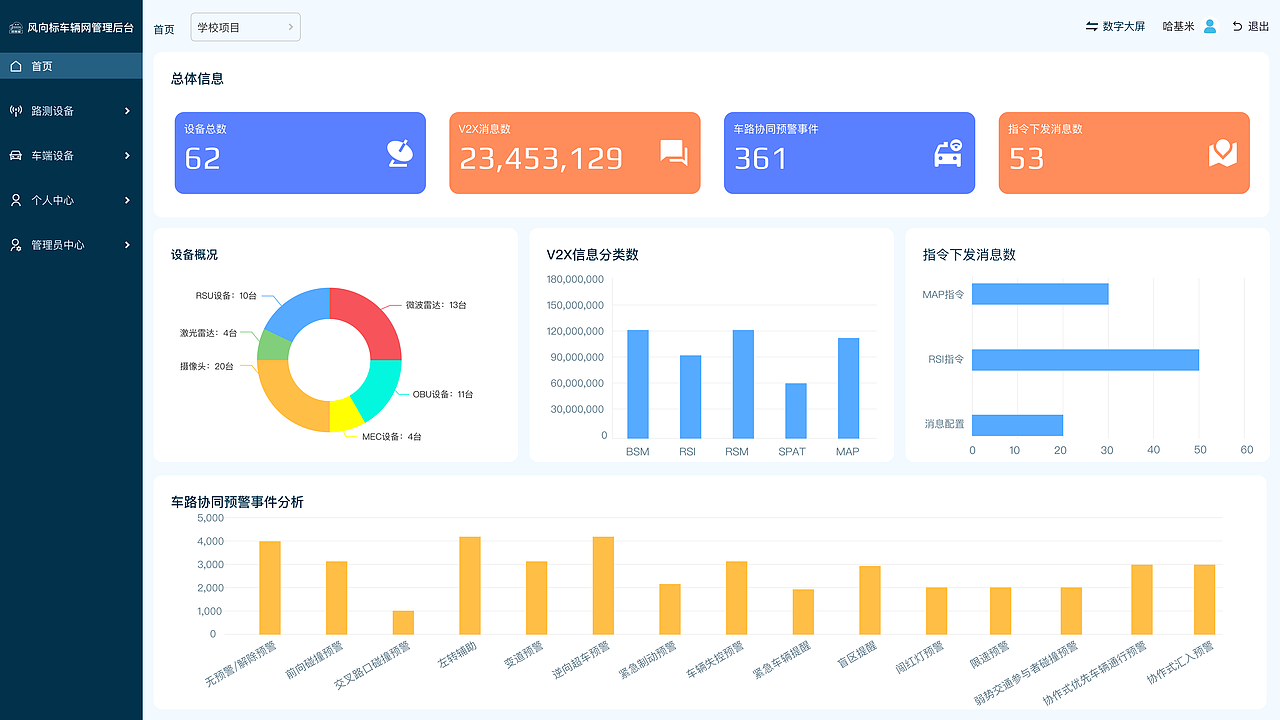Viewport: 1280px width, 720px height.
Task: Expand the 车端设备 menu chevron
Action: tap(127, 156)
